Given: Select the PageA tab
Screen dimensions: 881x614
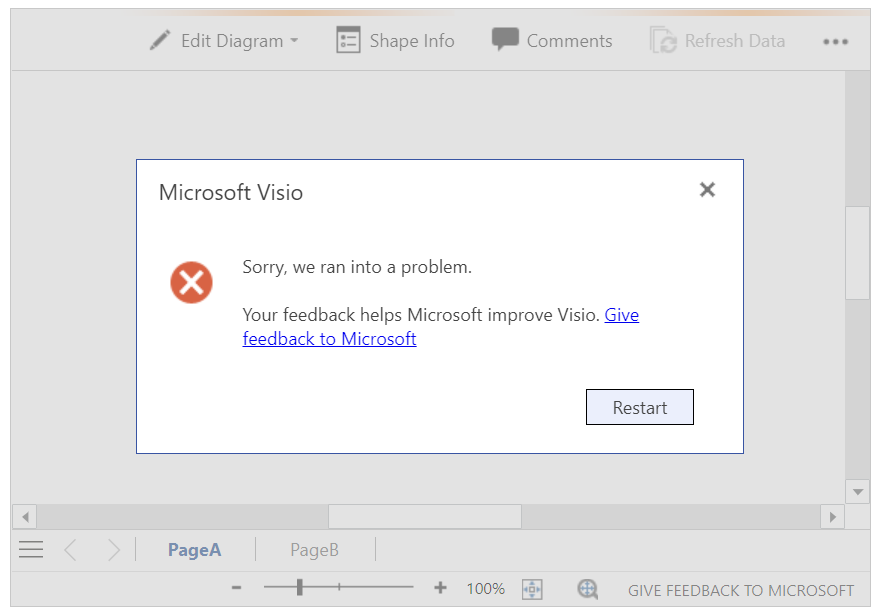Looking at the screenshot, I should tap(194, 549).
